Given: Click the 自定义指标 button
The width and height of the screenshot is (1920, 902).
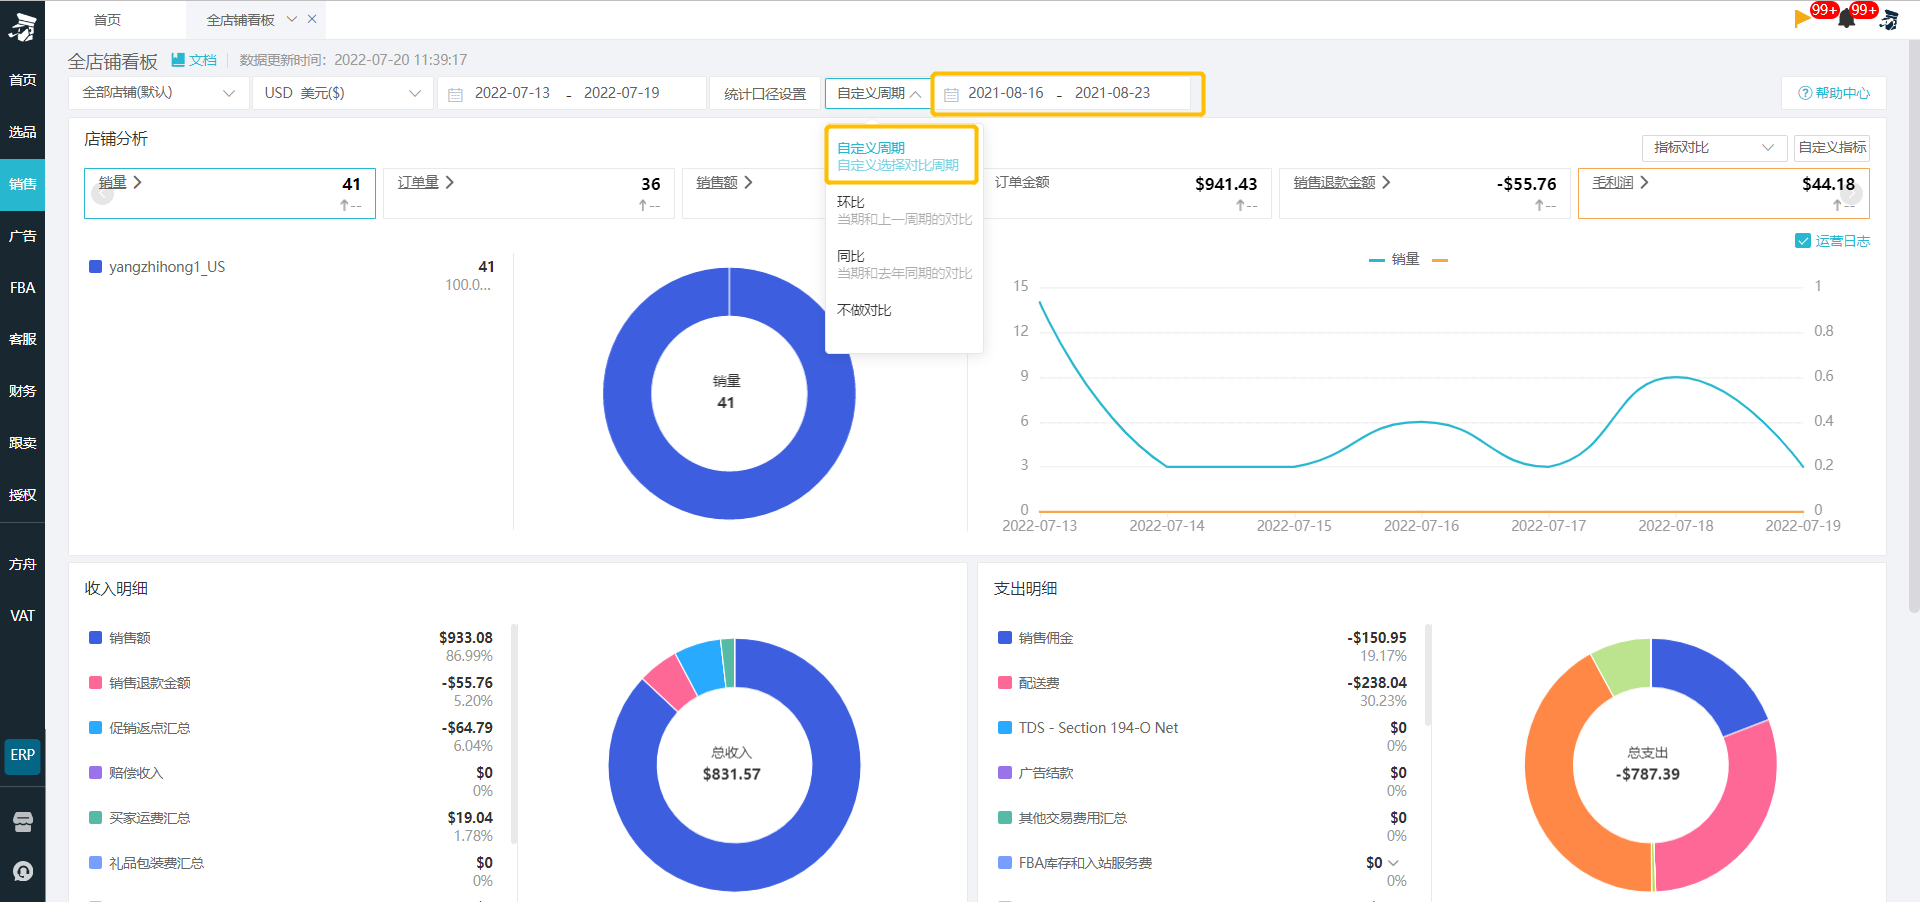Looking at the screenshot, I should click(1832, 148).
